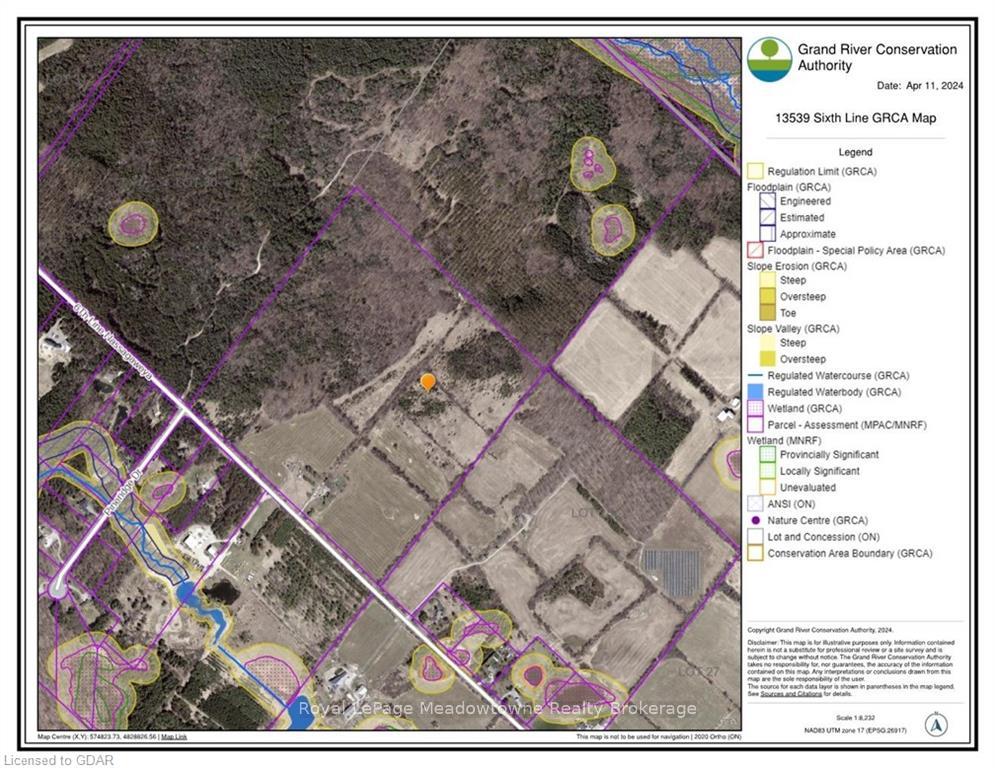Click the Conservation Area Boundary legend symbol
Viewport: 995px width, 768px height.
pos(754,553)
